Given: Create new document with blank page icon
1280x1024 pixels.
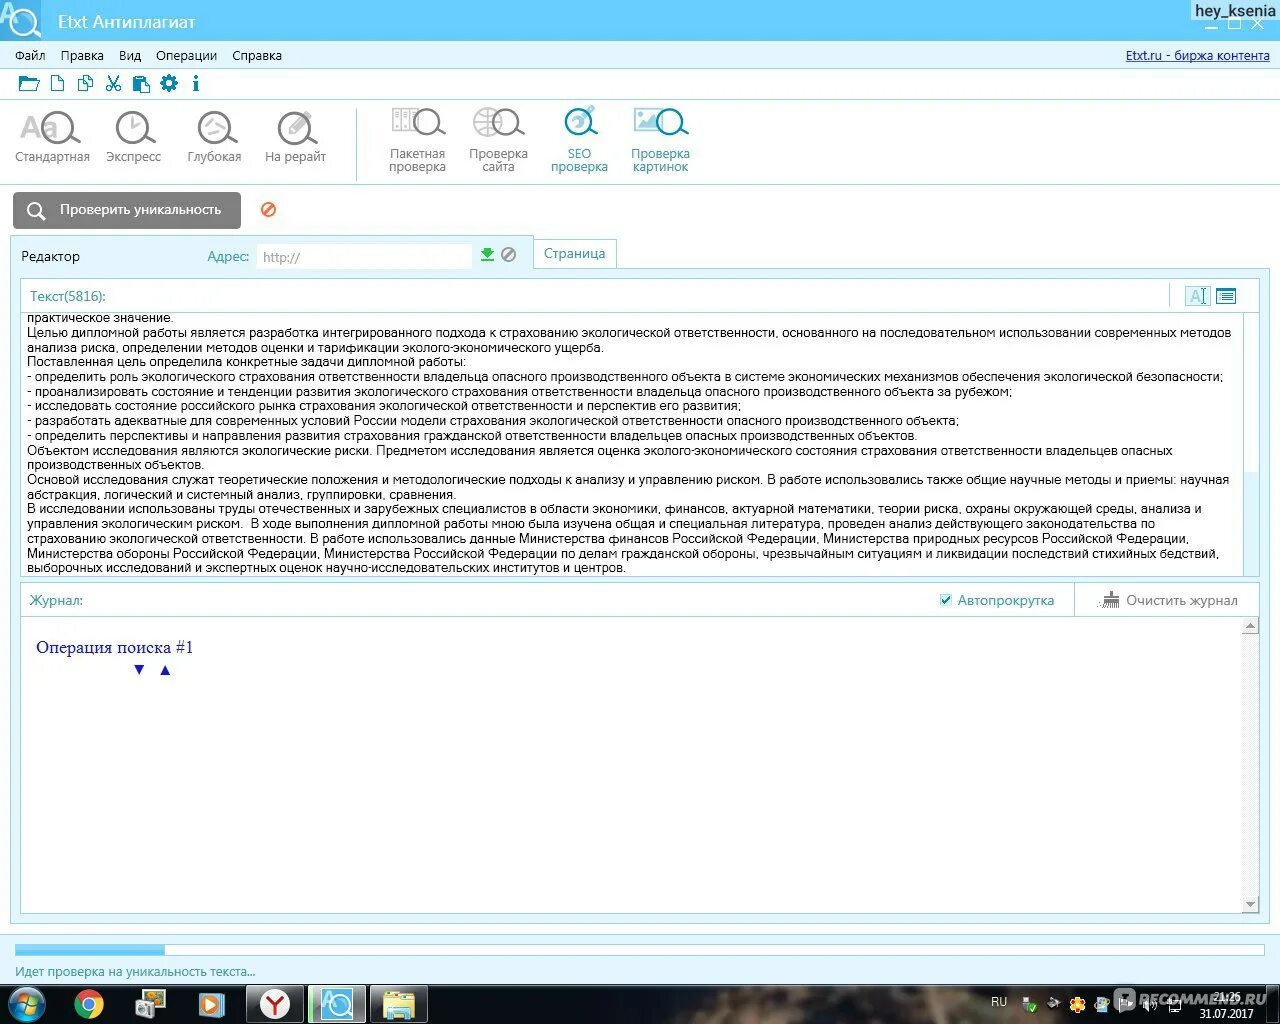Looking at the screenshot, I should (58, 84).
